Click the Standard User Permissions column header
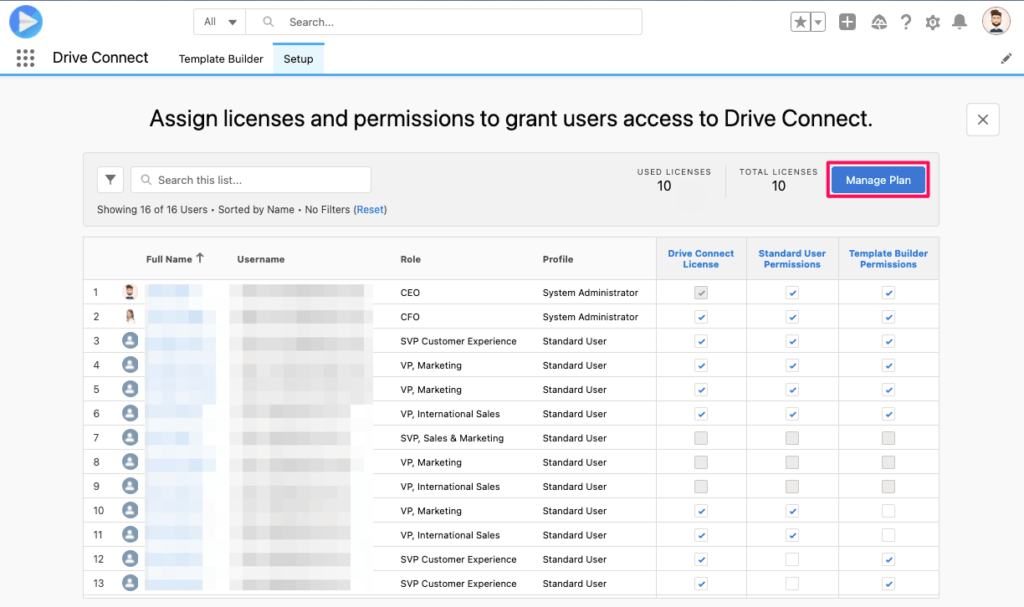Image resolution: width=1024 pixels, height=607 pixels. (792, 259)
